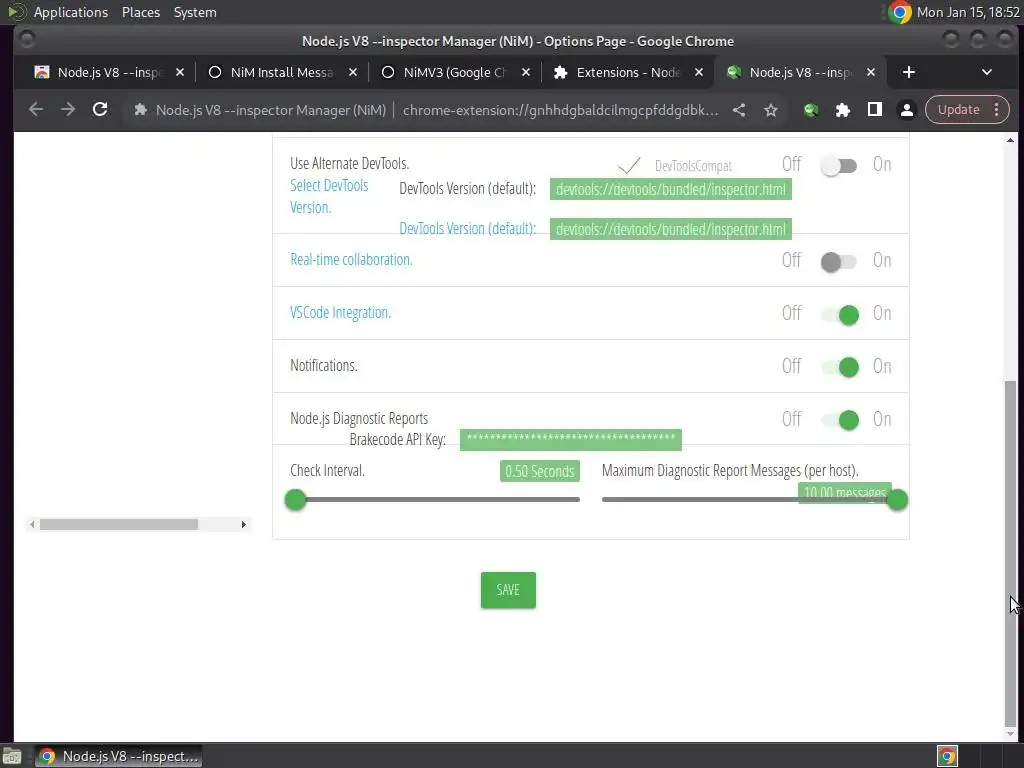Click the sidebar scrollbar left arrow

(x=32, y=524)
